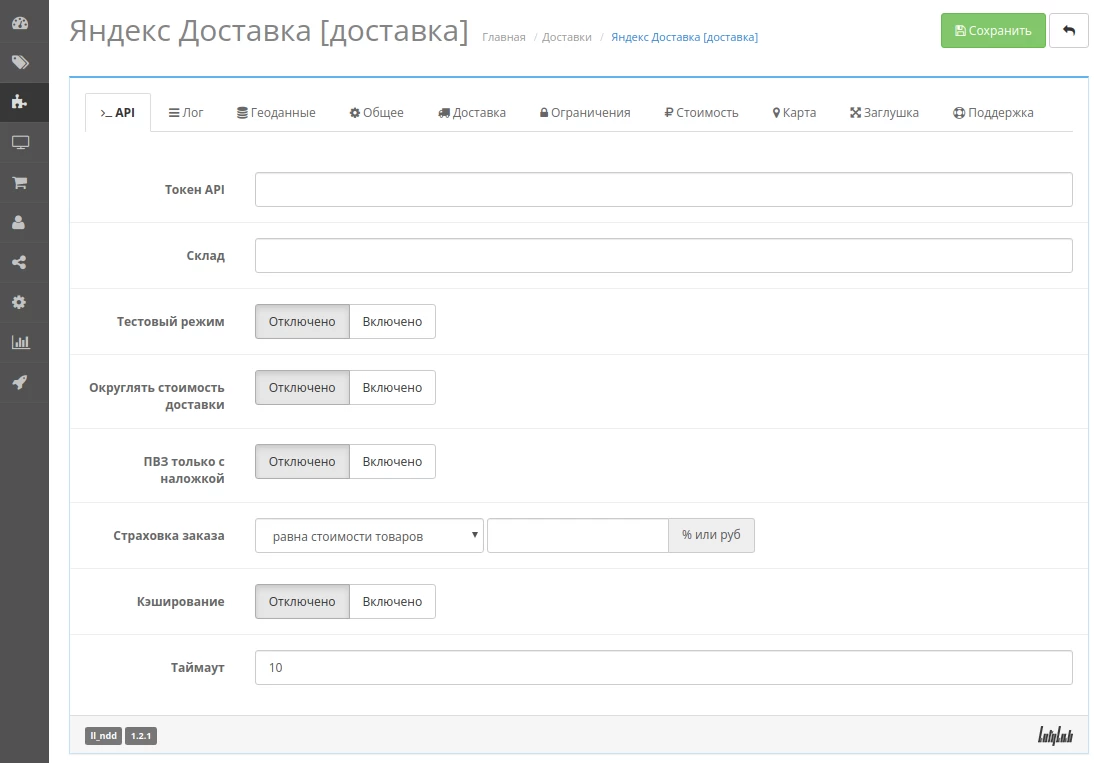The width and height of the screenshot is (1094, 763).
Task: Focus the Таймаут input field
Action: 664,667
